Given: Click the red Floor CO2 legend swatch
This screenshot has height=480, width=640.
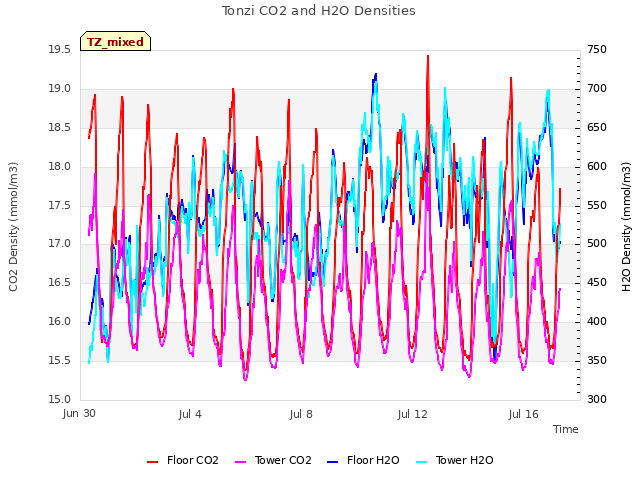Looking at the screenshot, I should tap(152, 462).
